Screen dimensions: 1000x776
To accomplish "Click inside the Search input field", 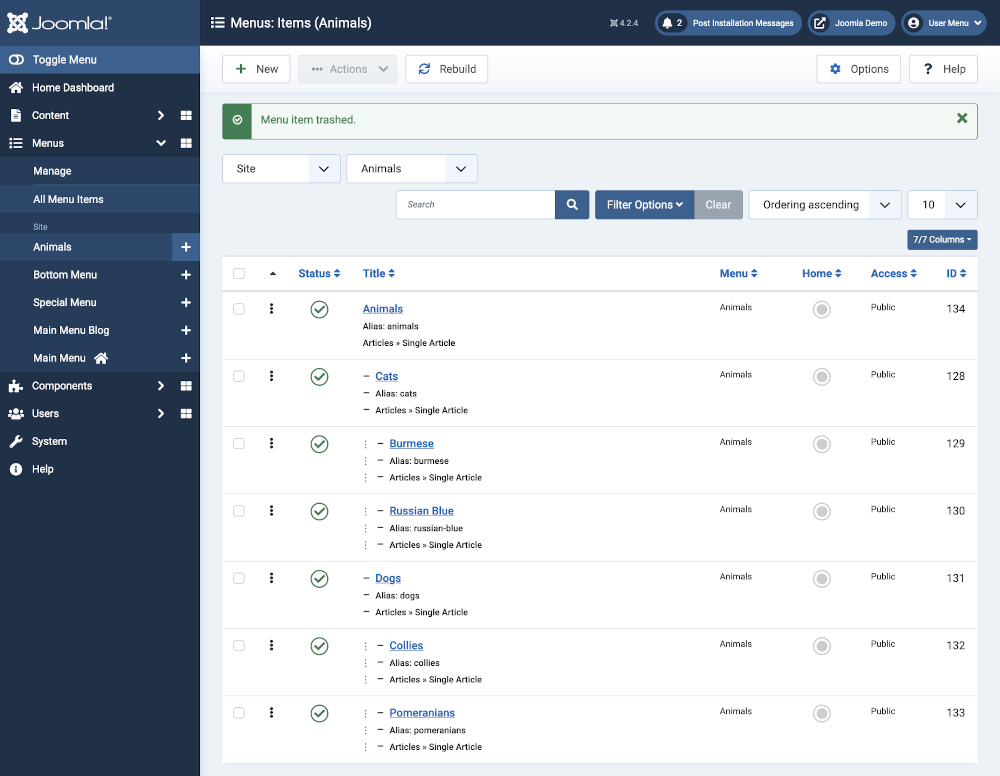I will [475, 205].
